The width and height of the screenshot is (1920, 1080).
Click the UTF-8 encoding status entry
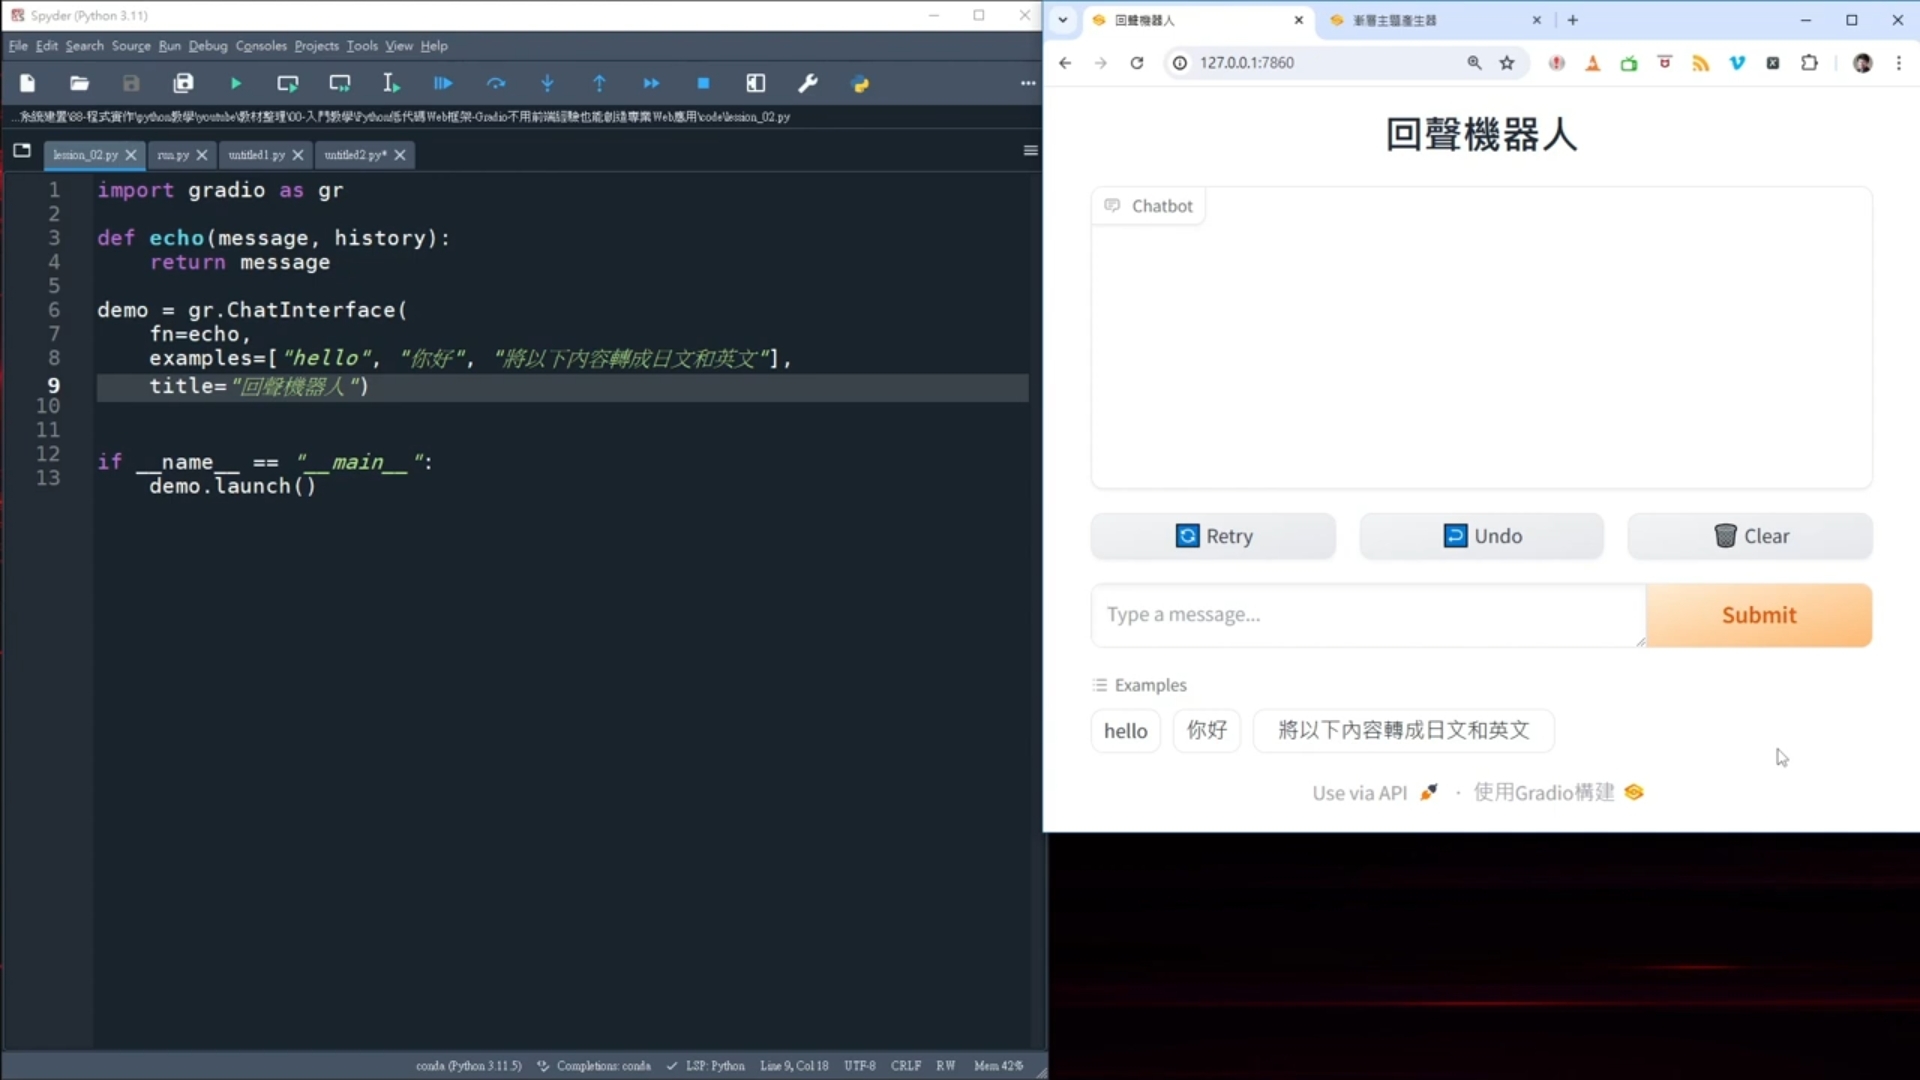(860, 1066)
